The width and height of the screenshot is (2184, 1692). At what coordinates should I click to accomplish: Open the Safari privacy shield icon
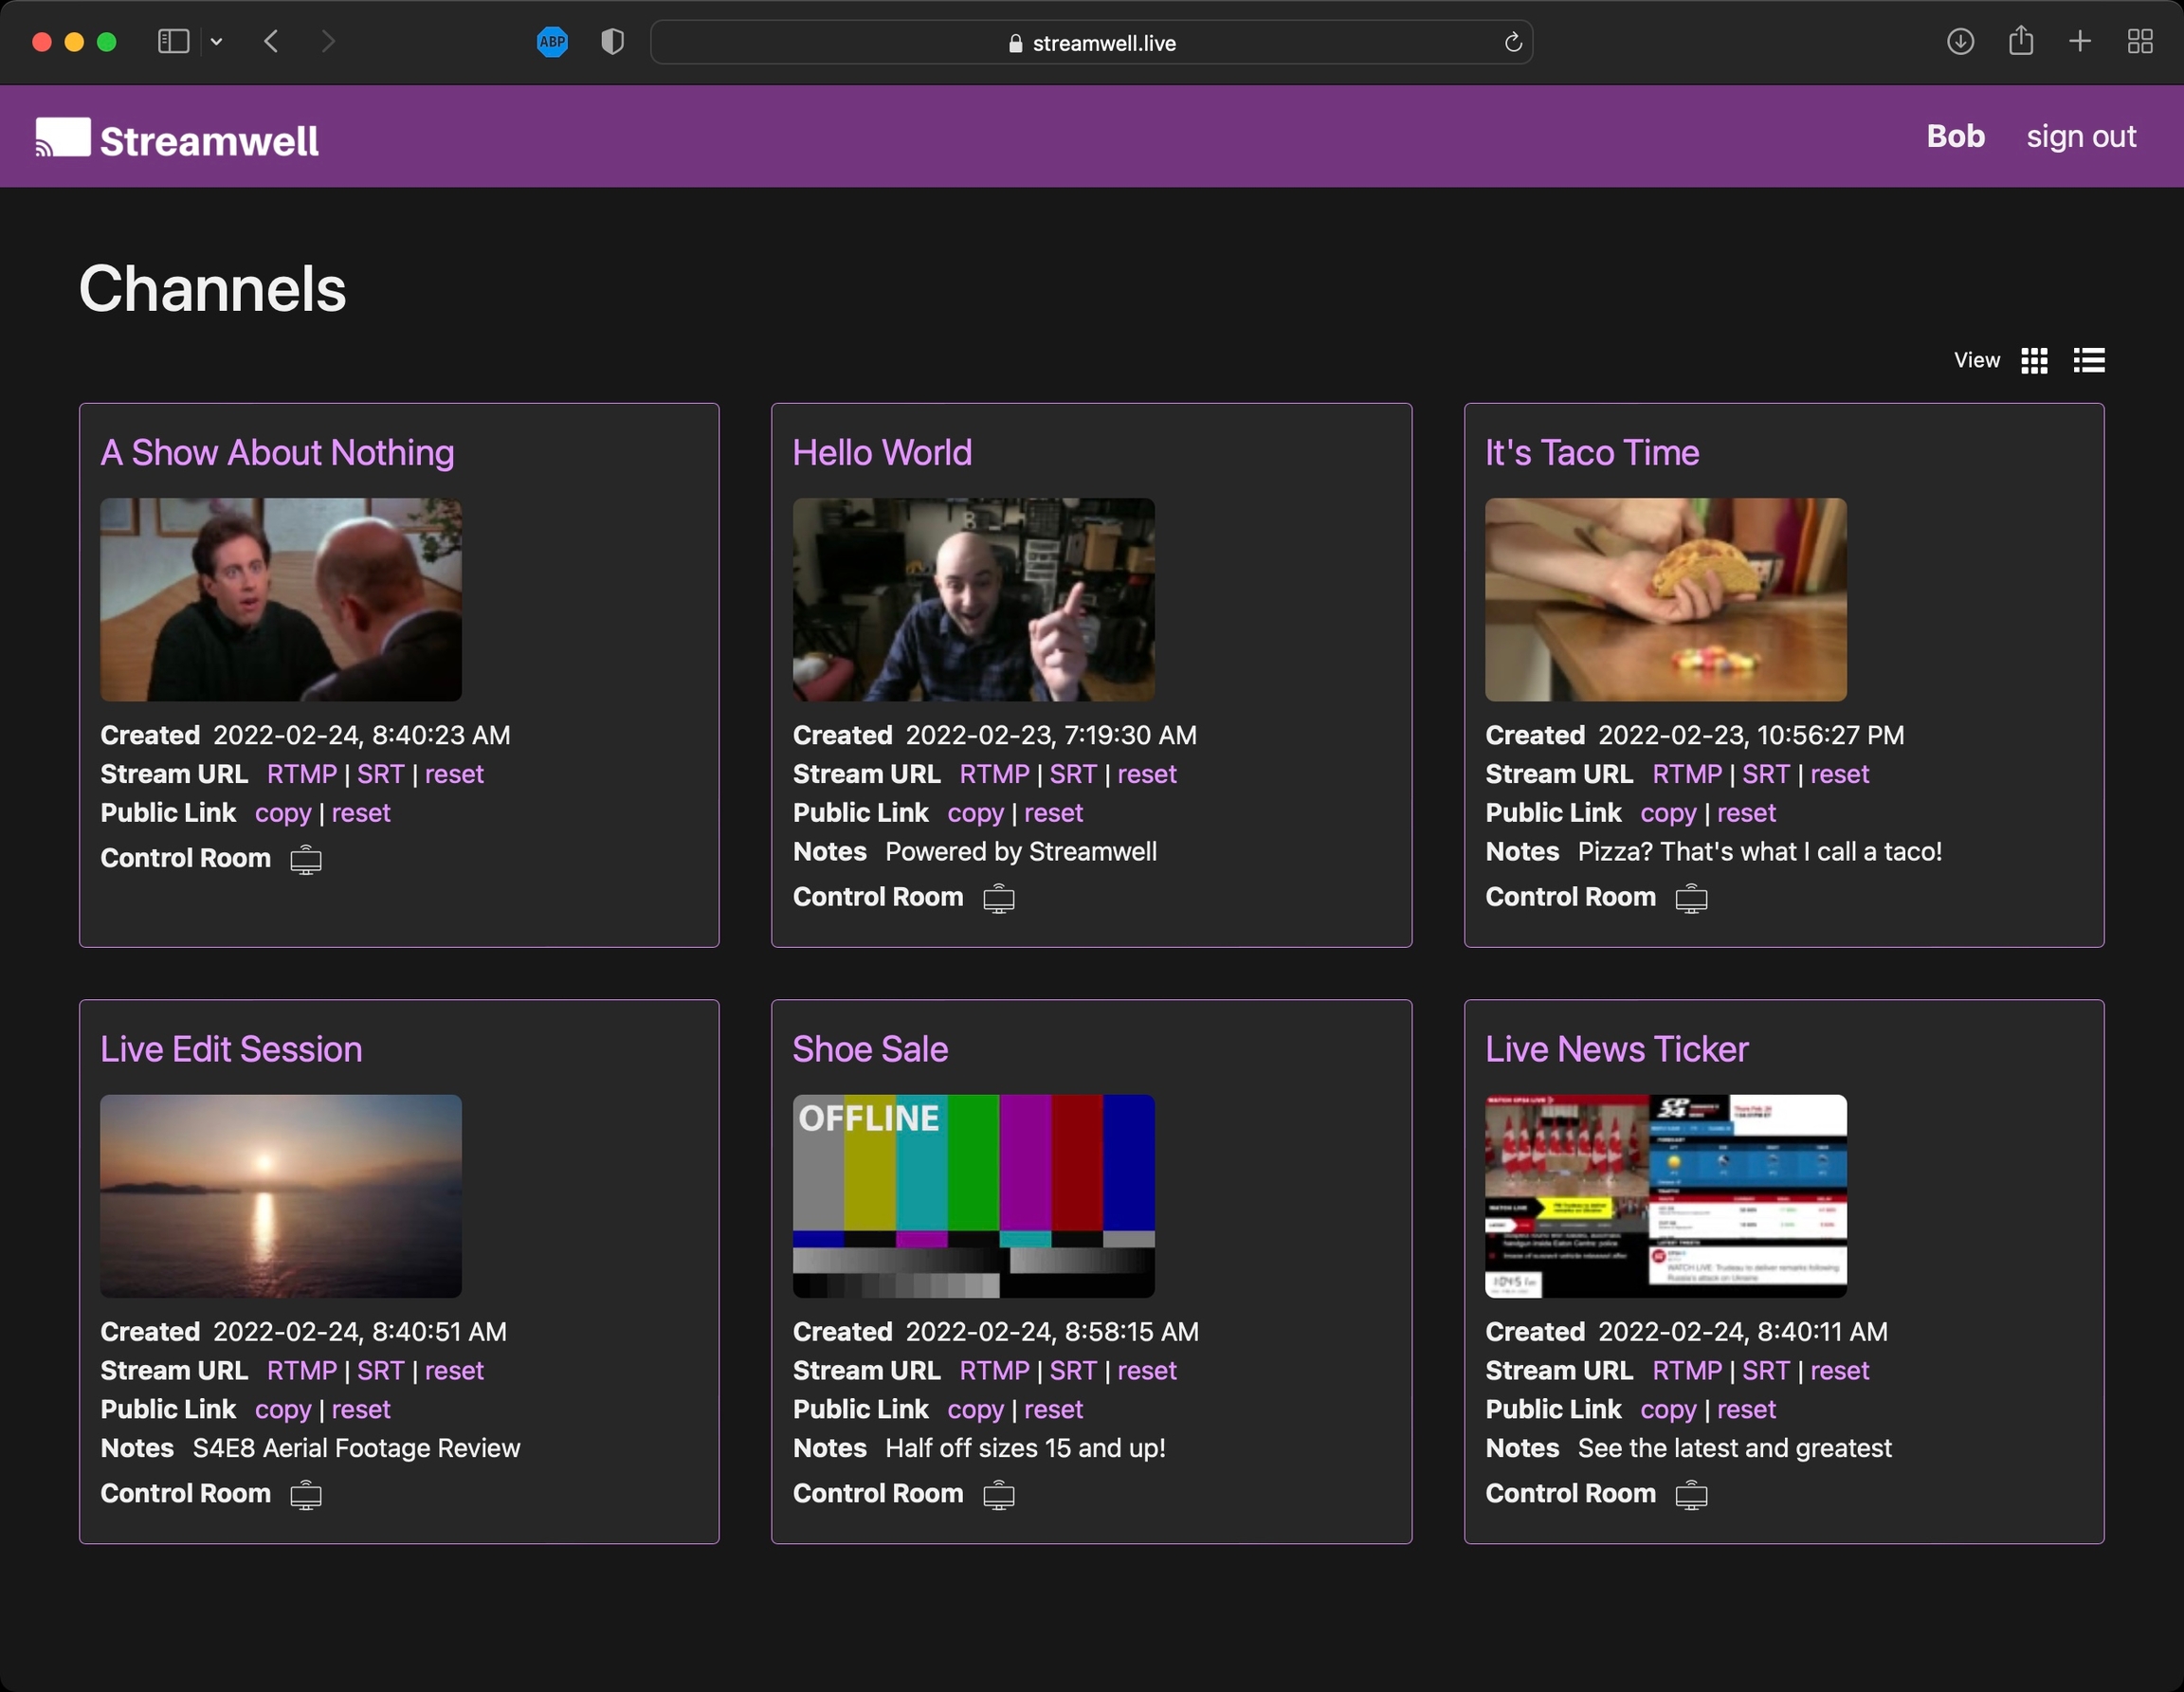pos(612,42)
